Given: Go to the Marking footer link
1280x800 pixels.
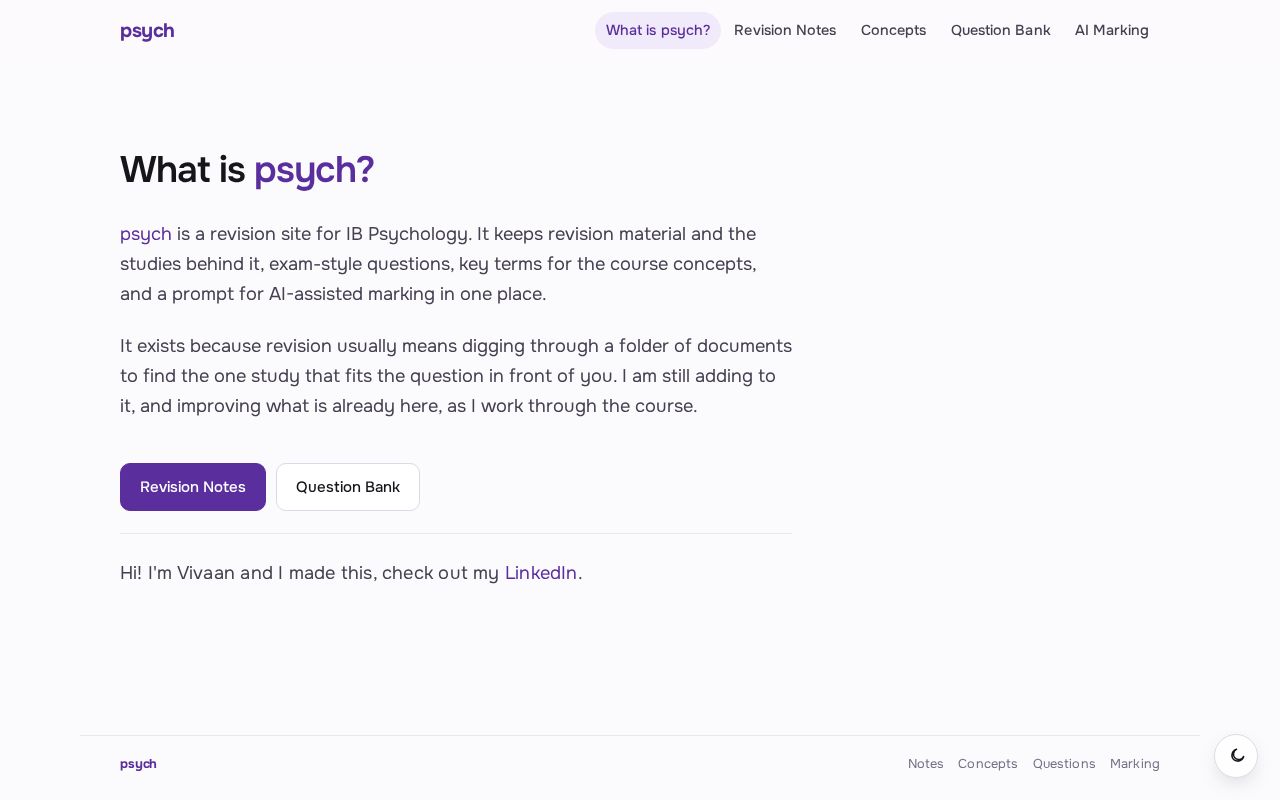Looking at the screenshot, I should 1135,764.
